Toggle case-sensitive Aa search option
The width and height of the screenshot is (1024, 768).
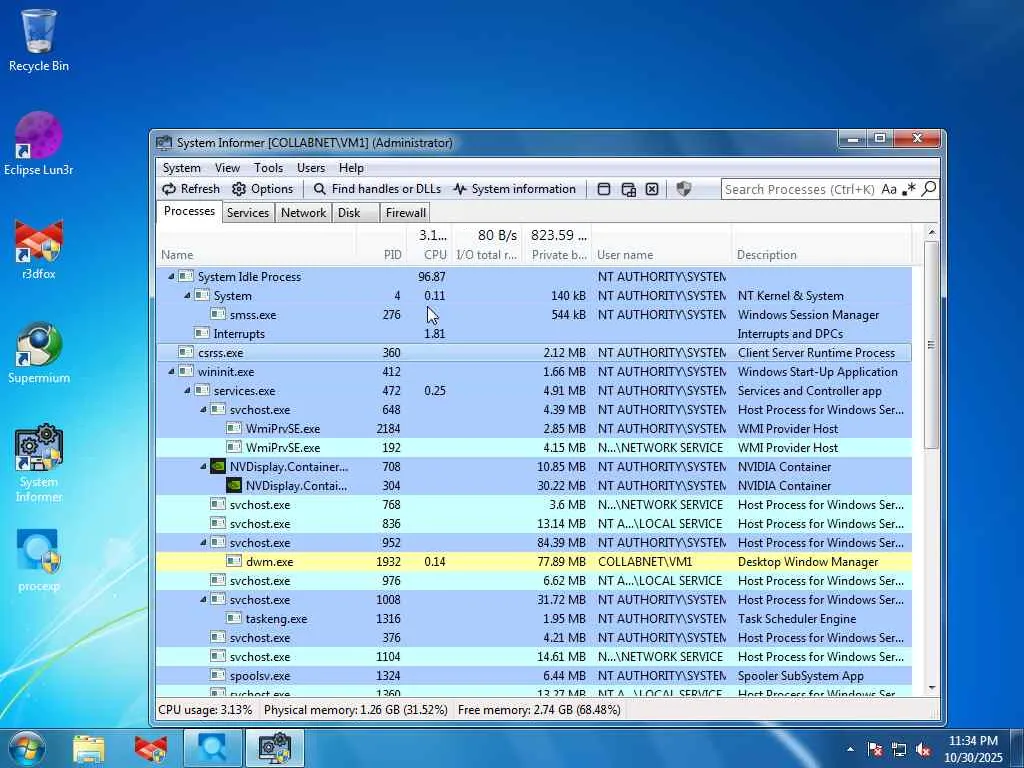[x=889, y=189]
